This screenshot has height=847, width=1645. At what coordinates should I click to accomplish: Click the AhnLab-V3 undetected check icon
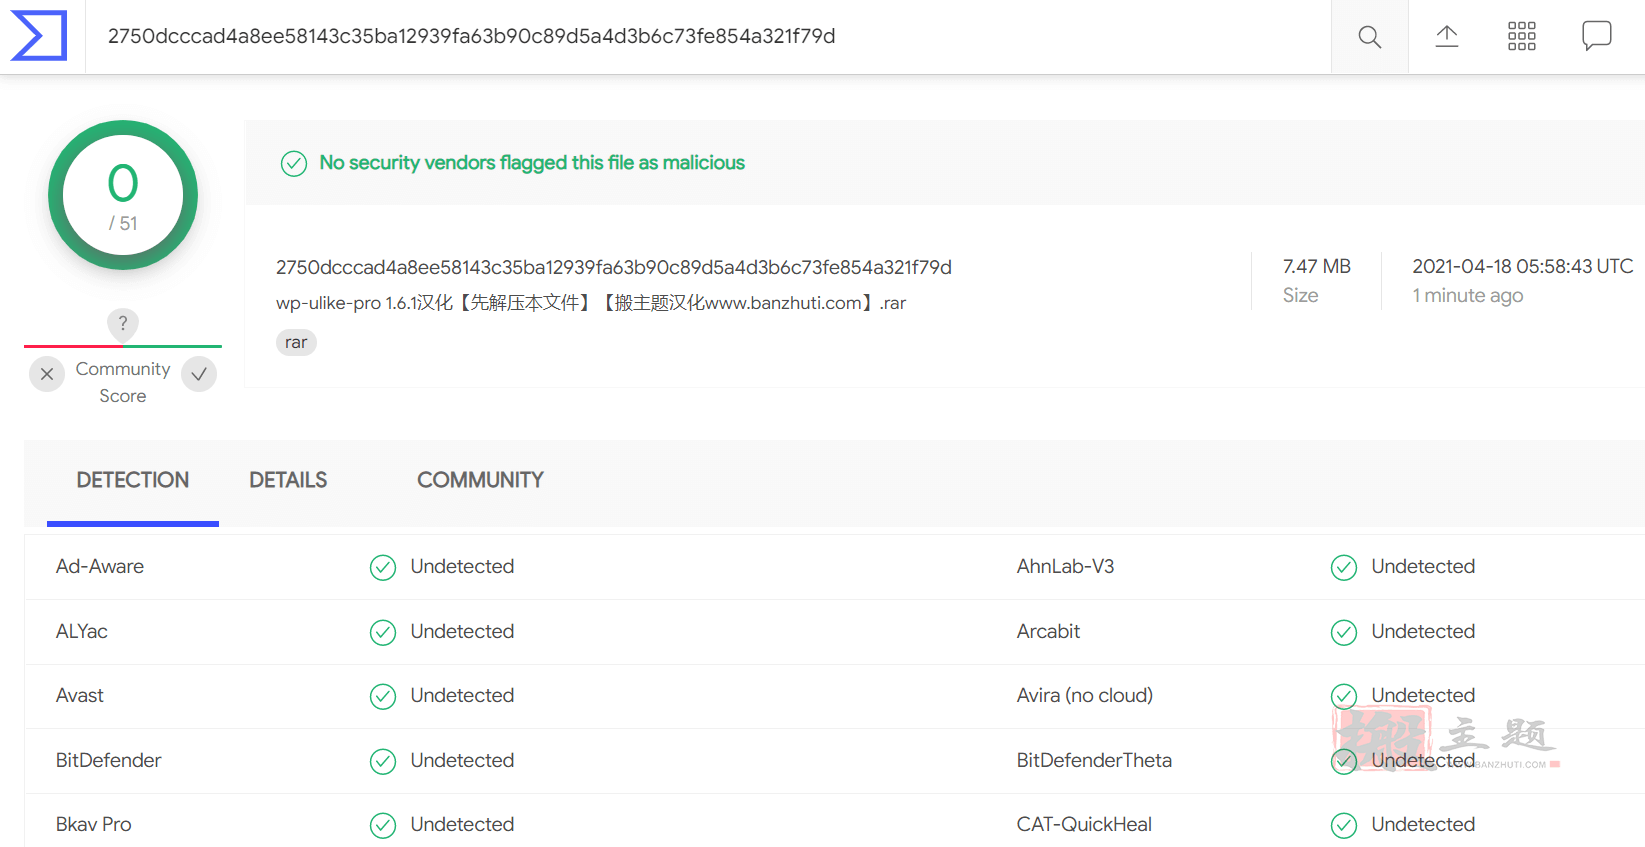pos(1344,568)
